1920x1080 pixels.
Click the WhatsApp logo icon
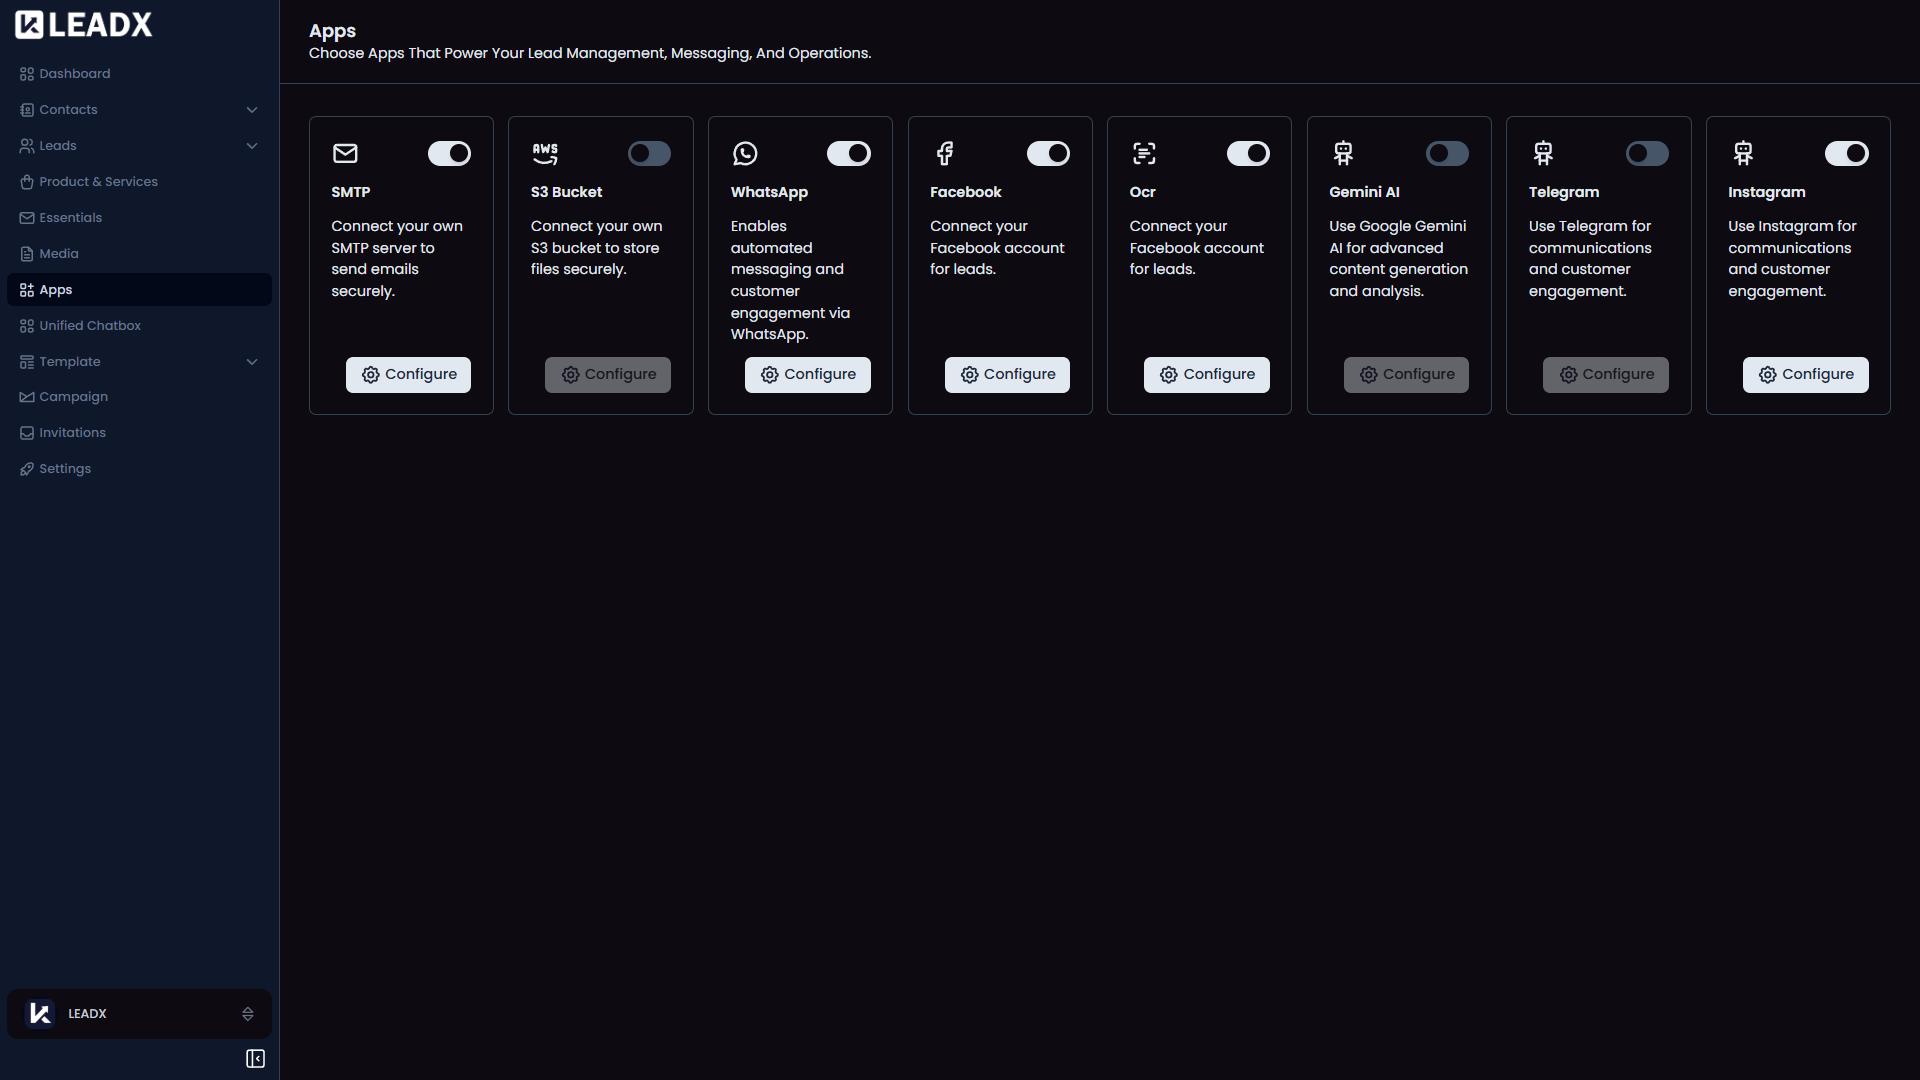pyautogui.click(x=745, y=153)
